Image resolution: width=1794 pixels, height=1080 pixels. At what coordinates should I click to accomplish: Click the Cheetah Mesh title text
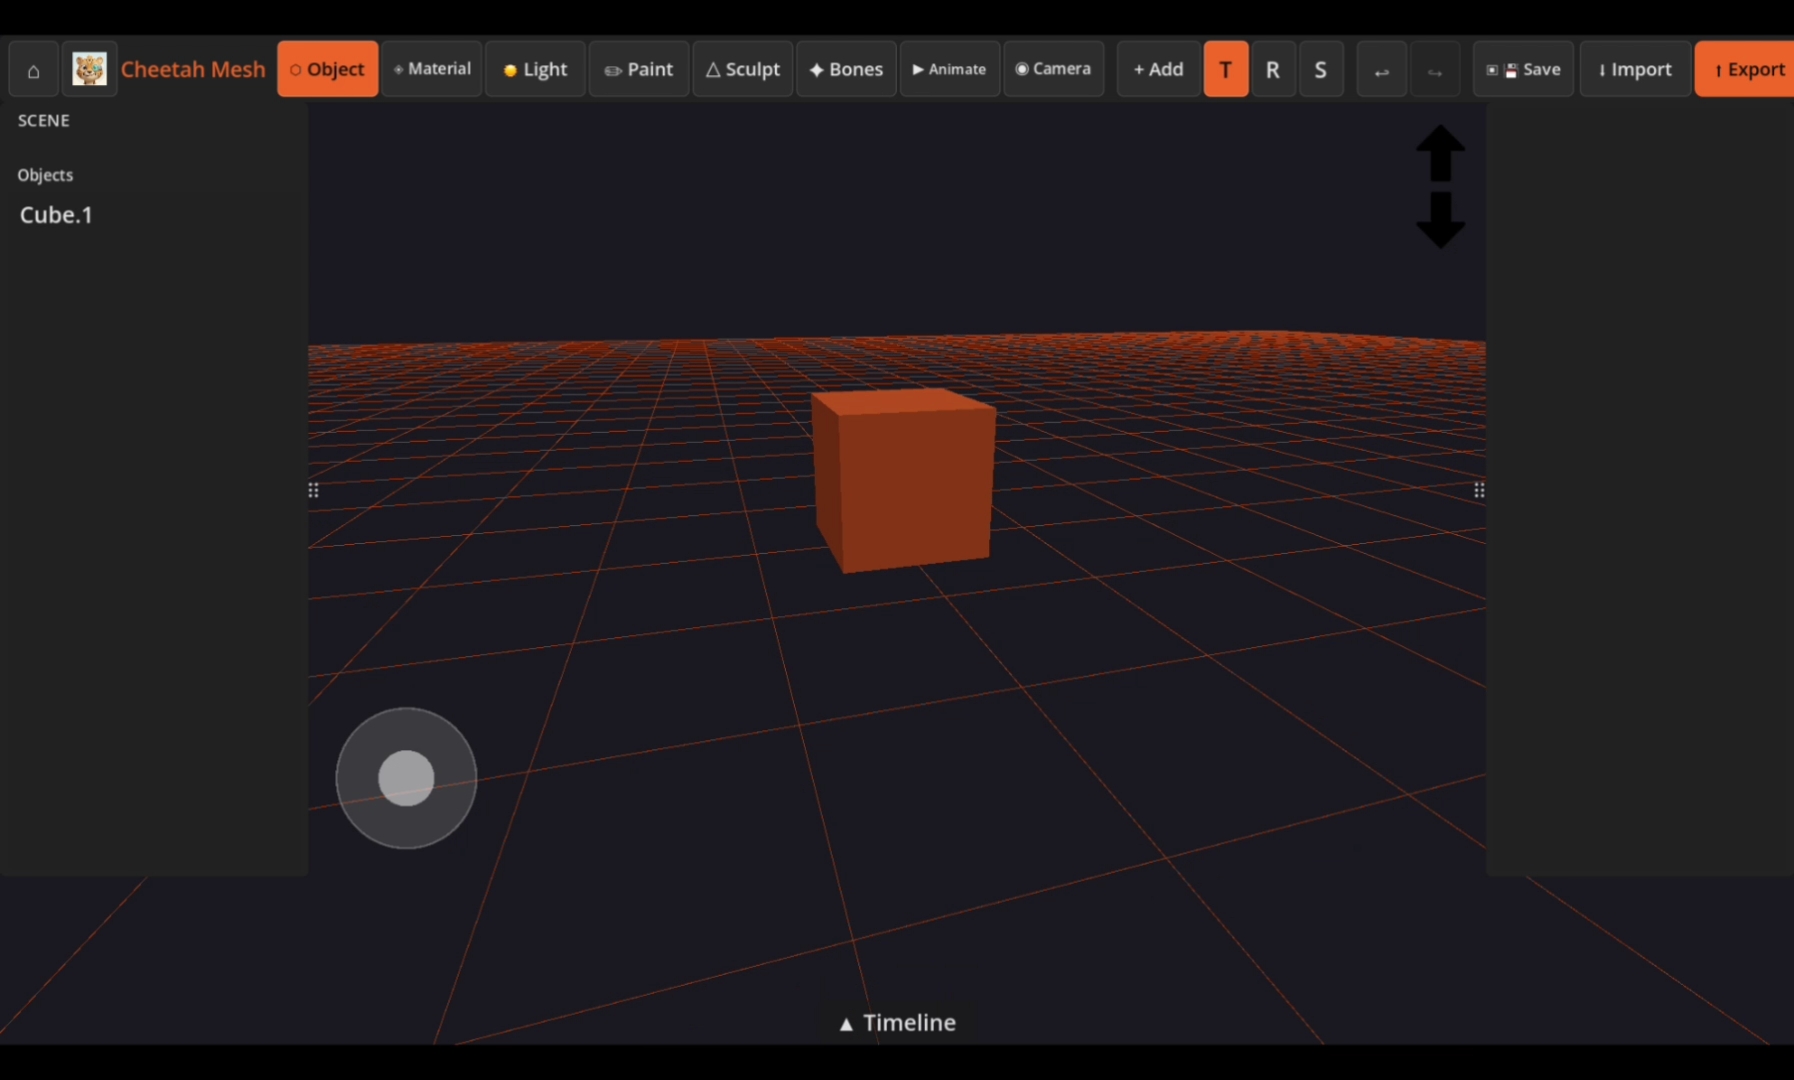click(x=193, y=69)
